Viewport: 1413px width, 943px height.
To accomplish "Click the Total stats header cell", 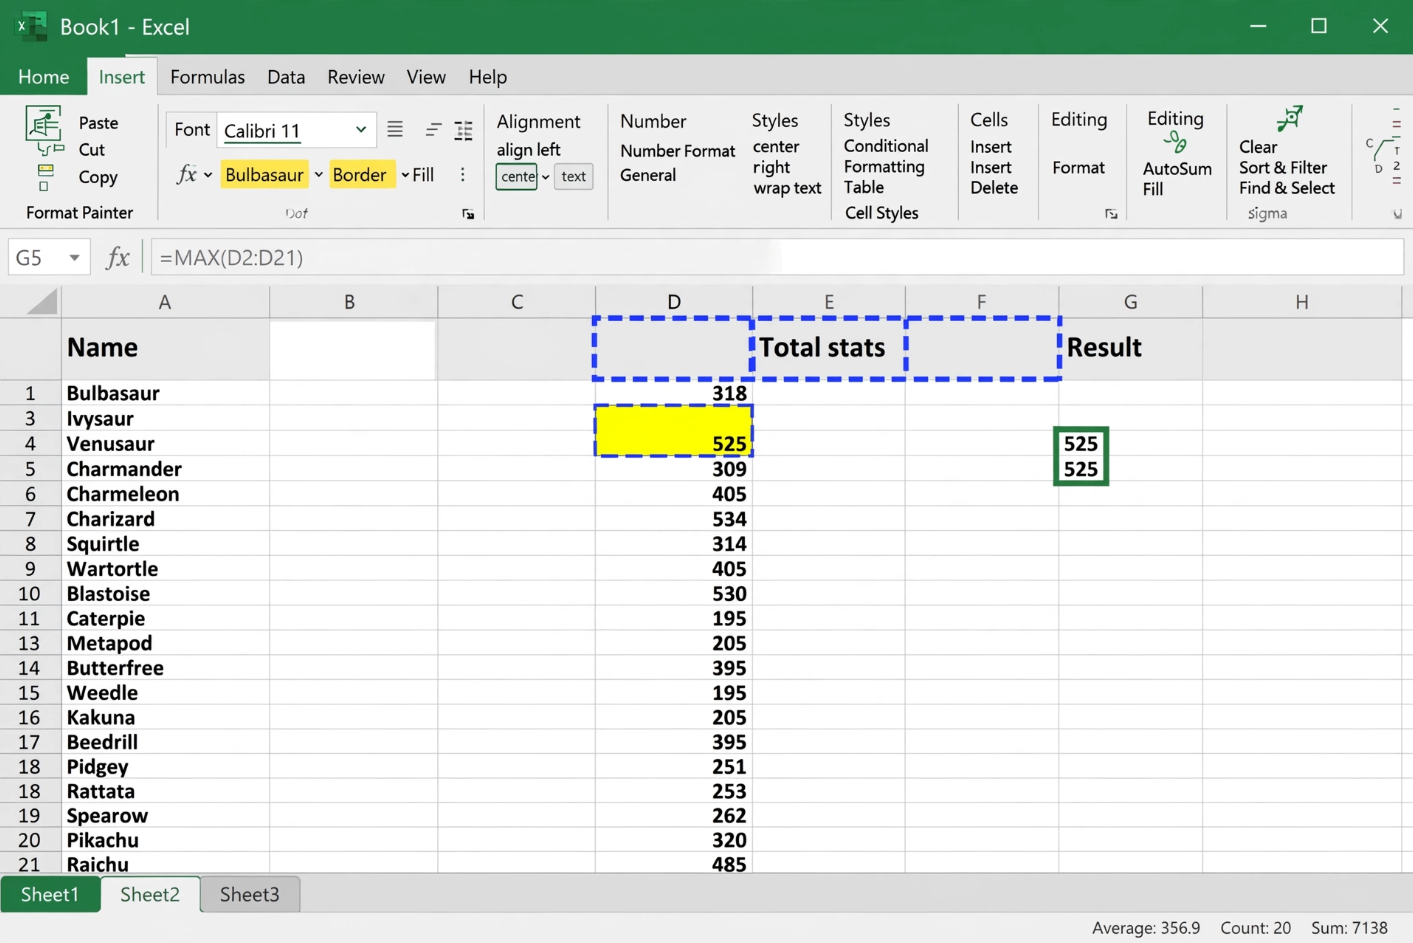I will point(829,348).
